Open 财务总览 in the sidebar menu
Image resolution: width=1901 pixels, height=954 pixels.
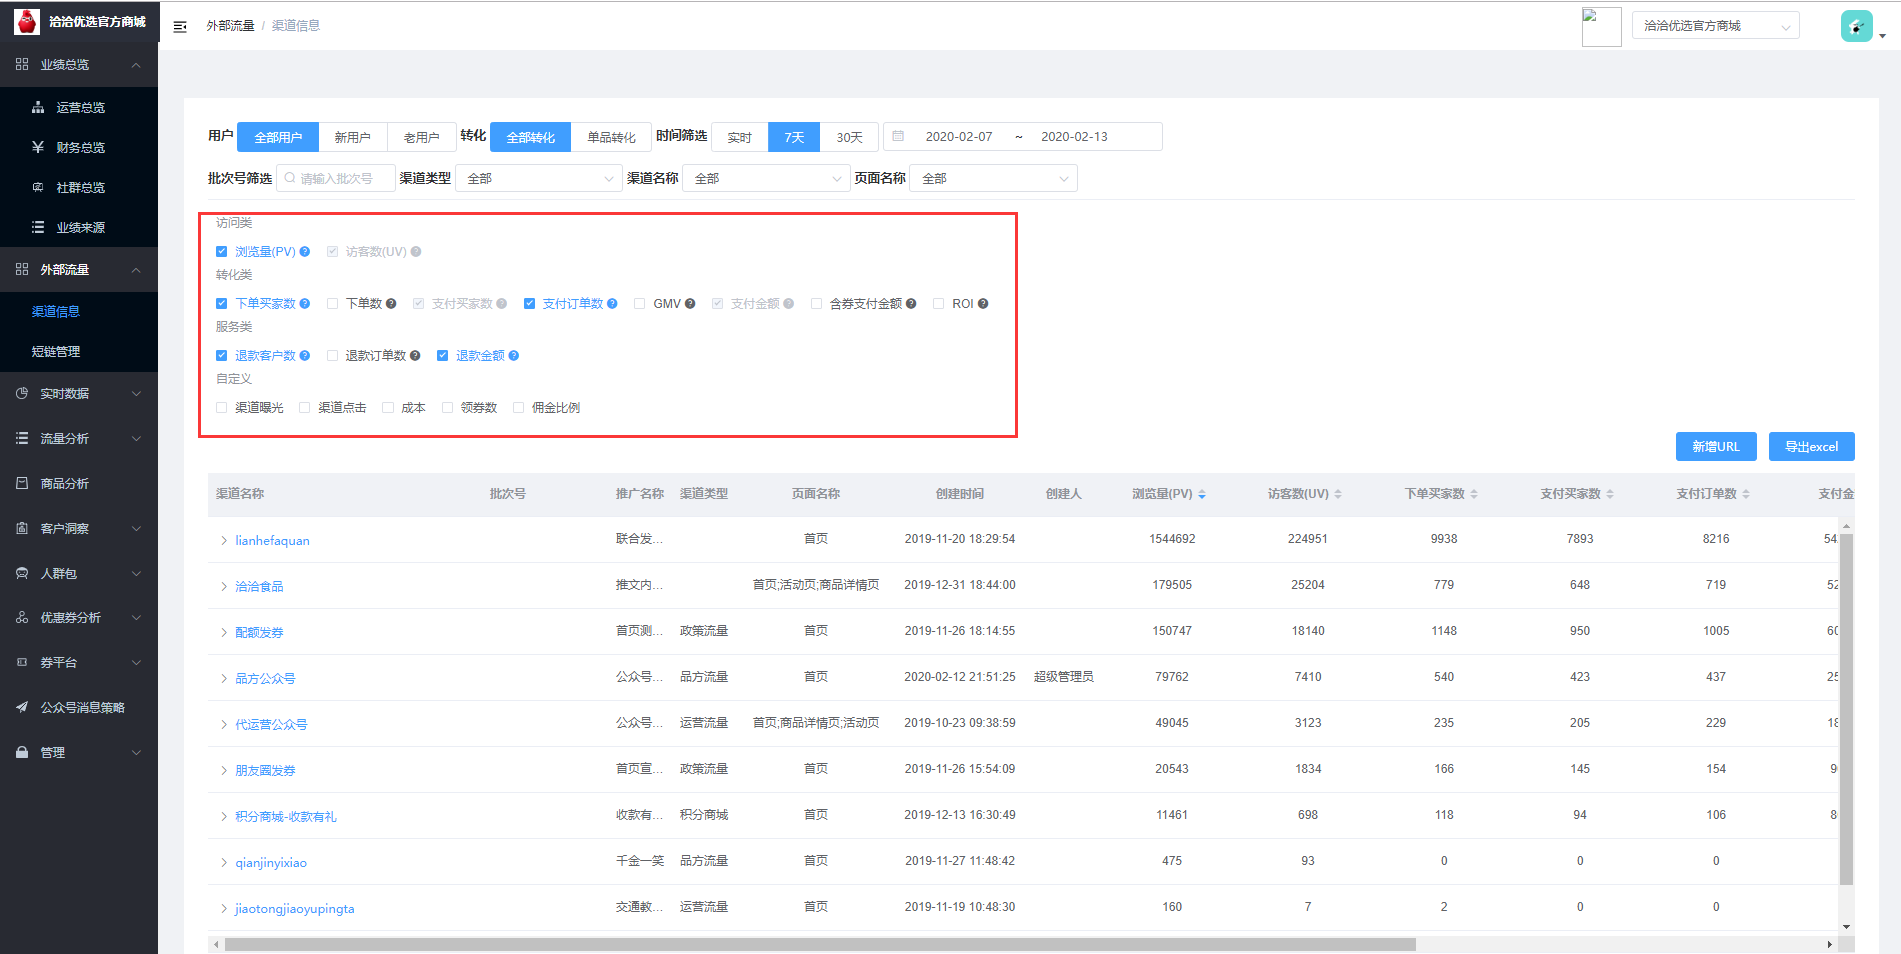click(80, 148)
